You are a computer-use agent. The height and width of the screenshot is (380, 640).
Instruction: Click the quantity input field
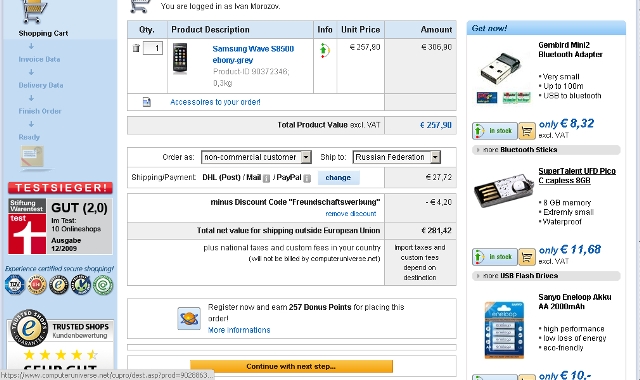click(153, 48)
